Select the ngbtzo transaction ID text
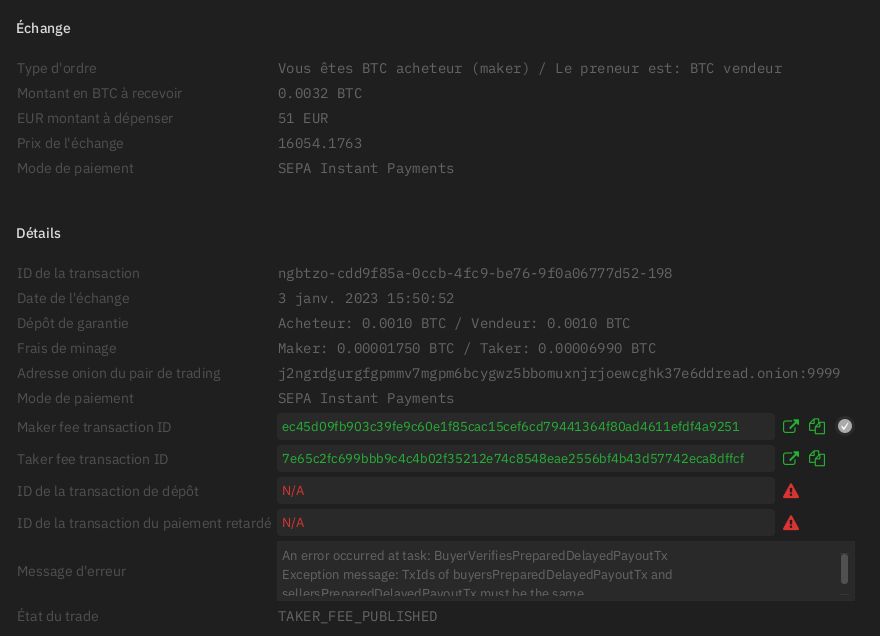This screenshot has width=880, height=636. tap(475, 273)
